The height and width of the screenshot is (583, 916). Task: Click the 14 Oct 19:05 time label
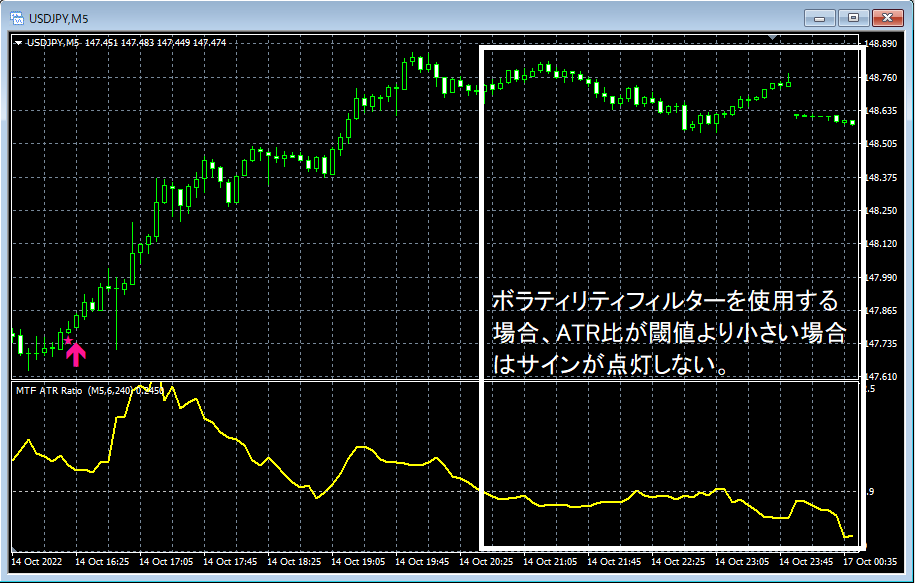(x=358, y=562)
